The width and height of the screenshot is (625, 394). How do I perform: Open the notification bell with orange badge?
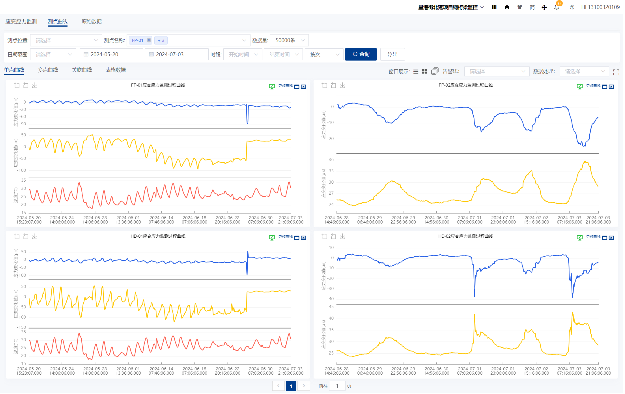[x=558, y=7]
